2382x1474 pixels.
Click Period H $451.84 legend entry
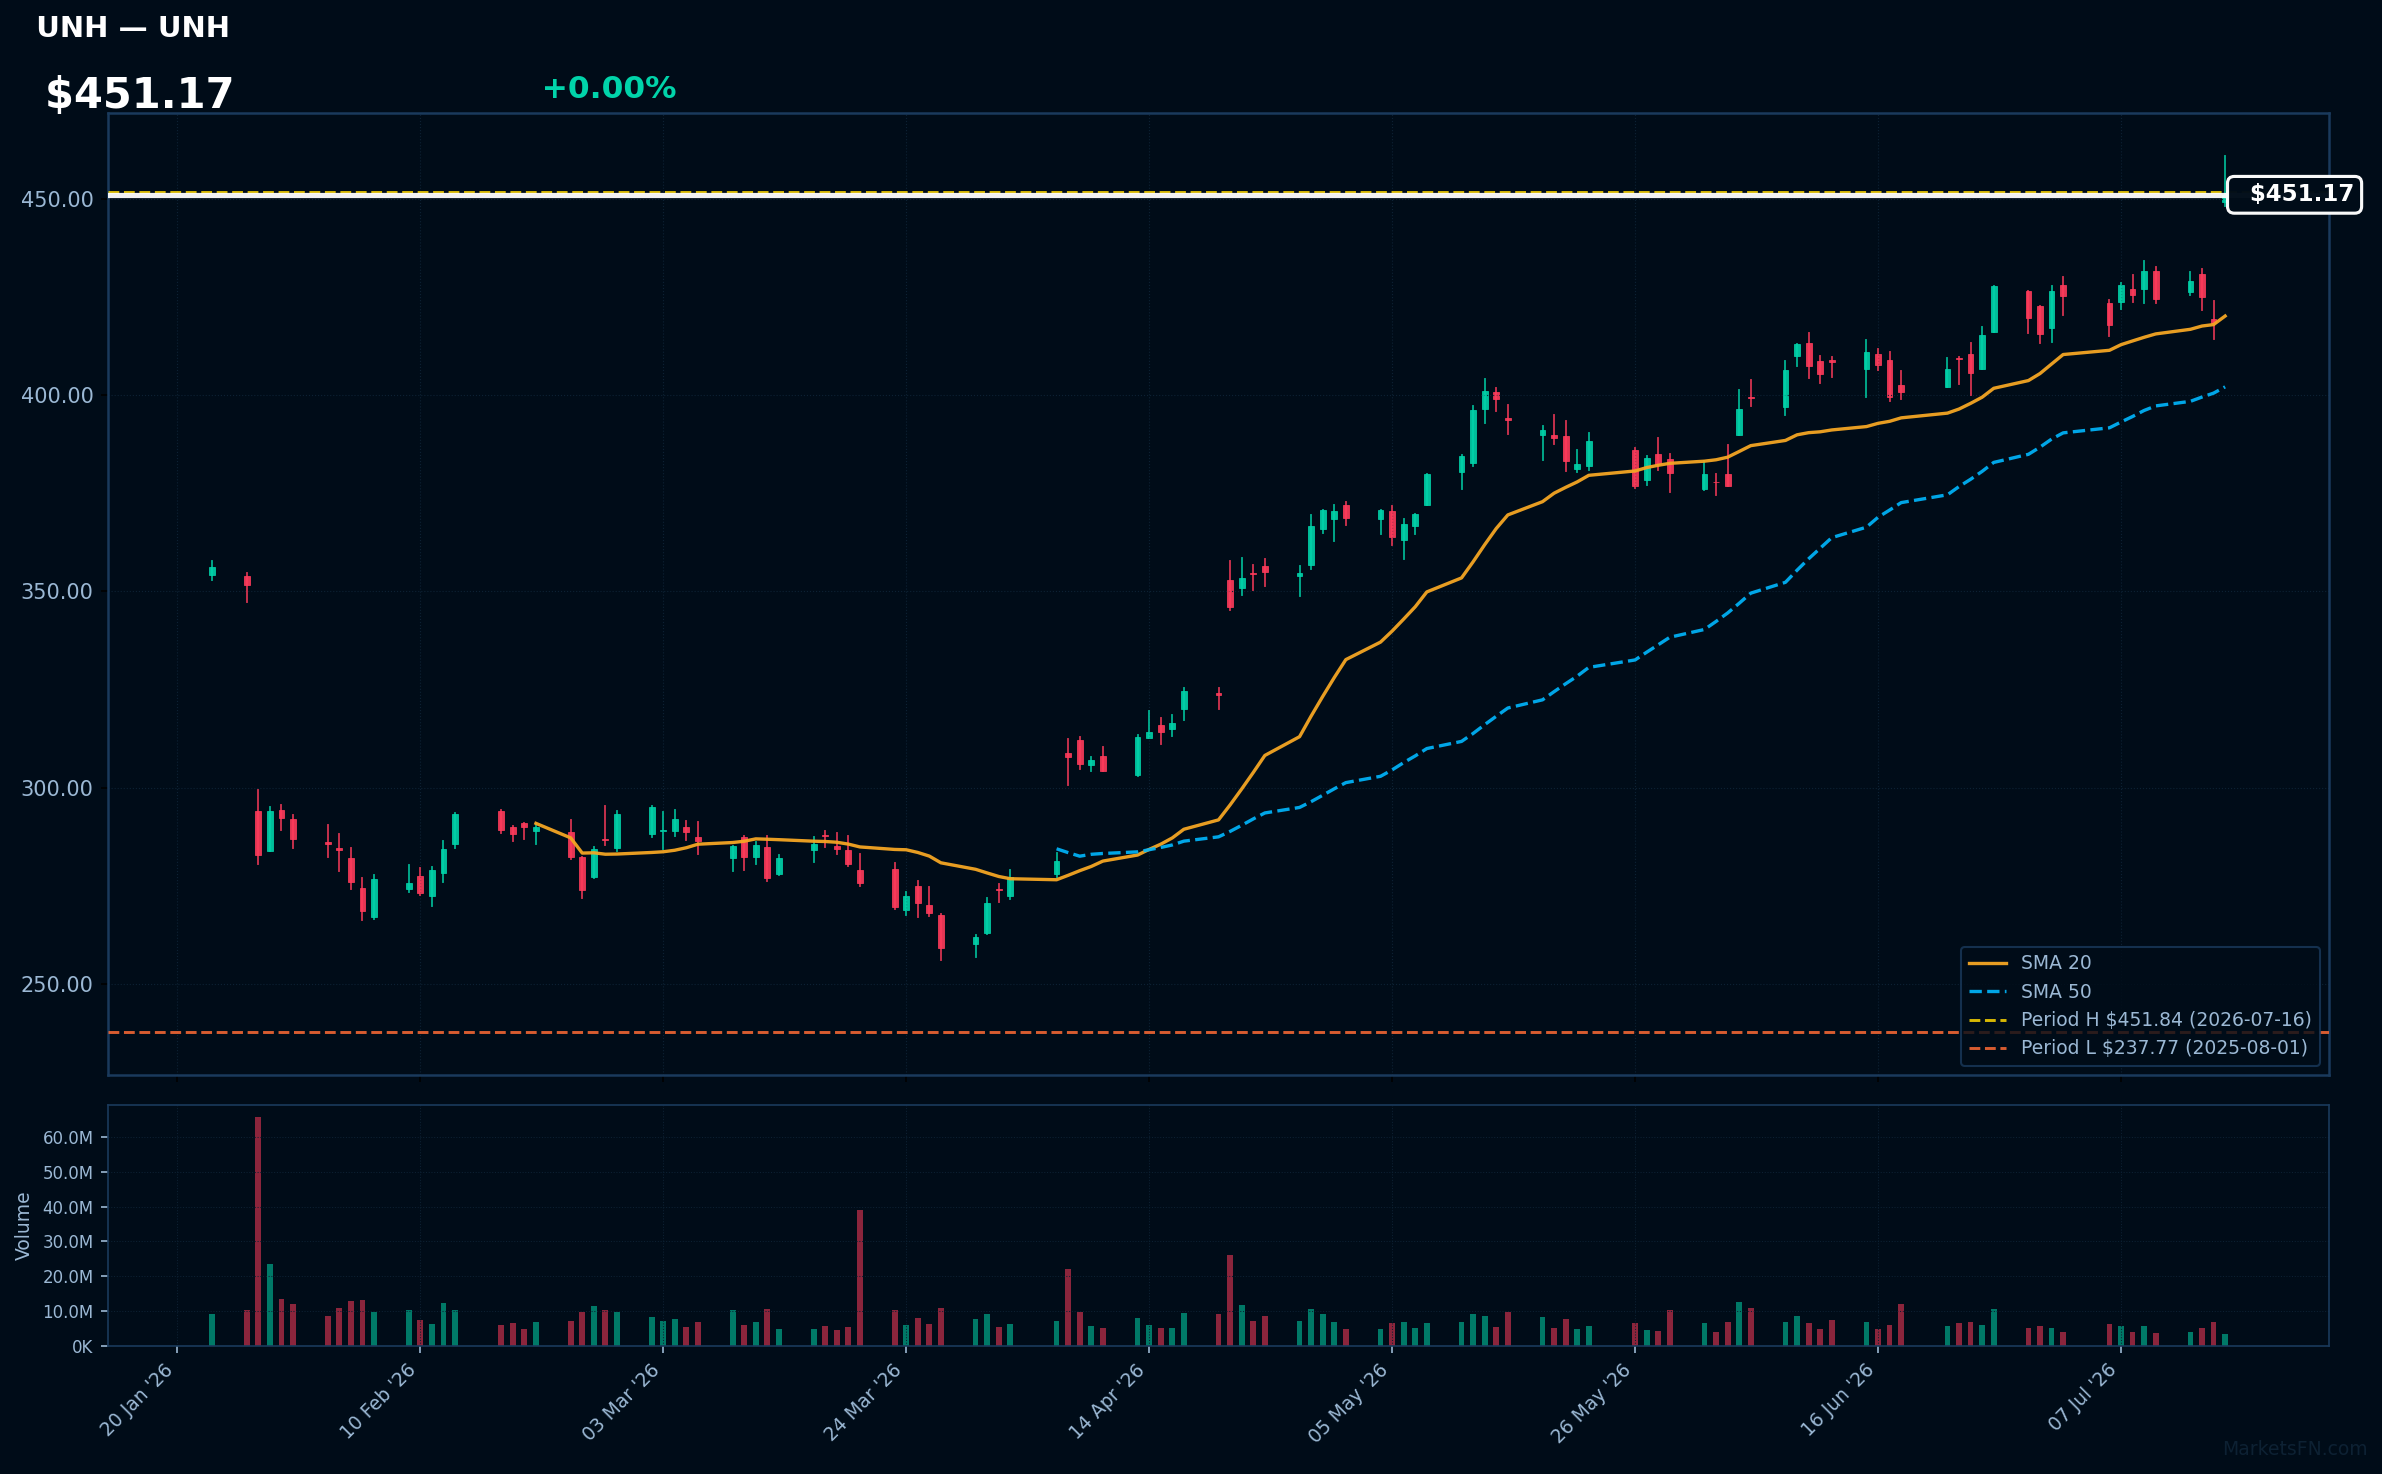(2165, 1020)
